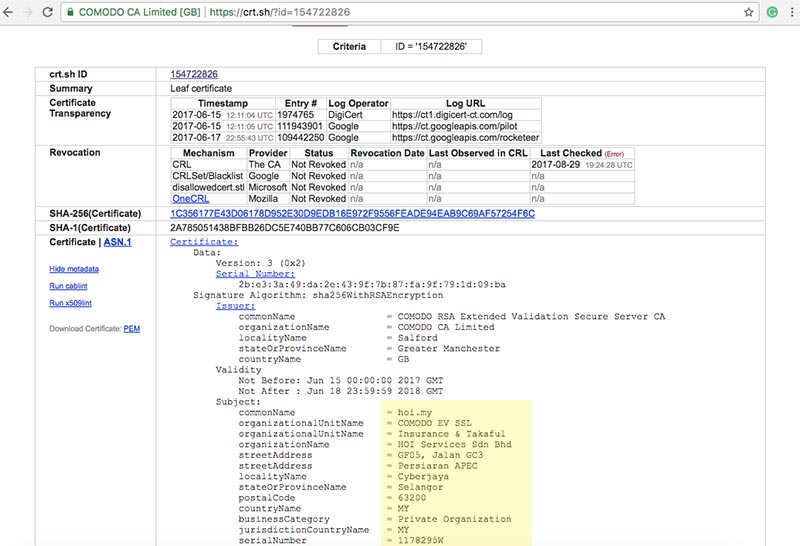Viewport: 800px width, 546px height.
Task: Select HOI Services Sdn Bhd organization value
Action: tap(455, 444)
